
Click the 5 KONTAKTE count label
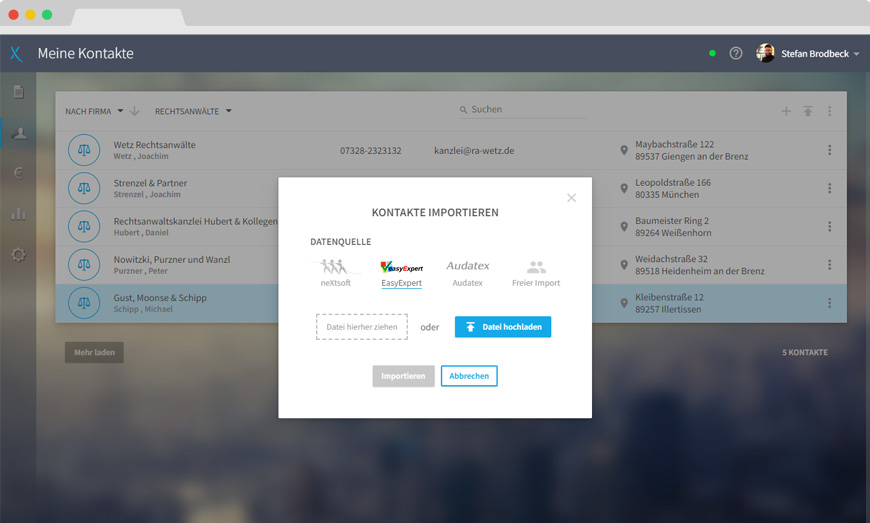click(x=805, y=352)
